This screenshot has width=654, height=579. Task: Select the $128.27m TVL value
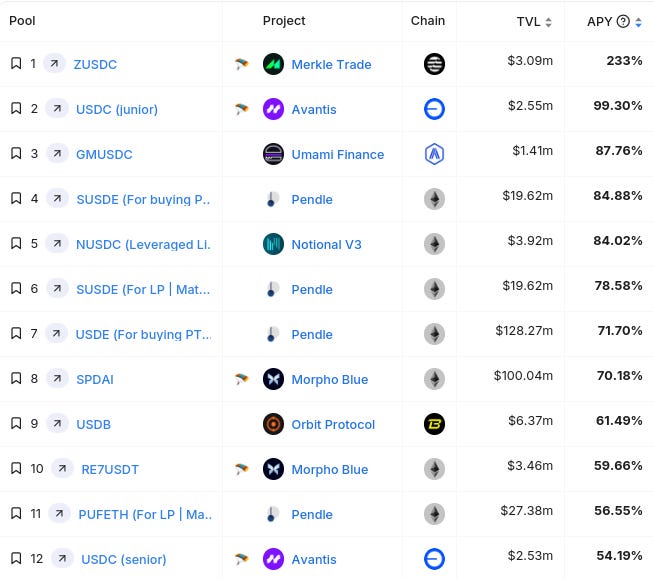(x=524, y=331)
